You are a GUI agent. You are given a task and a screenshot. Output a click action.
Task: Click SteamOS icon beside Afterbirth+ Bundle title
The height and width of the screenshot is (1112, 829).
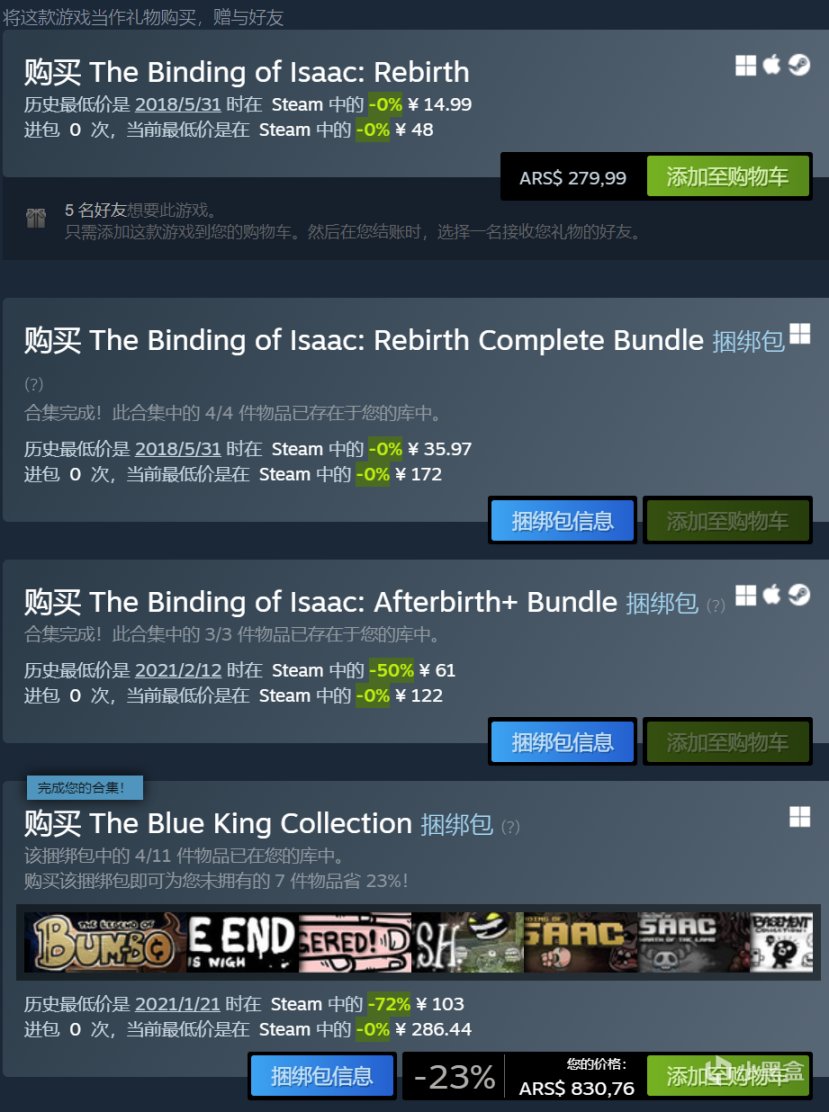799,594
